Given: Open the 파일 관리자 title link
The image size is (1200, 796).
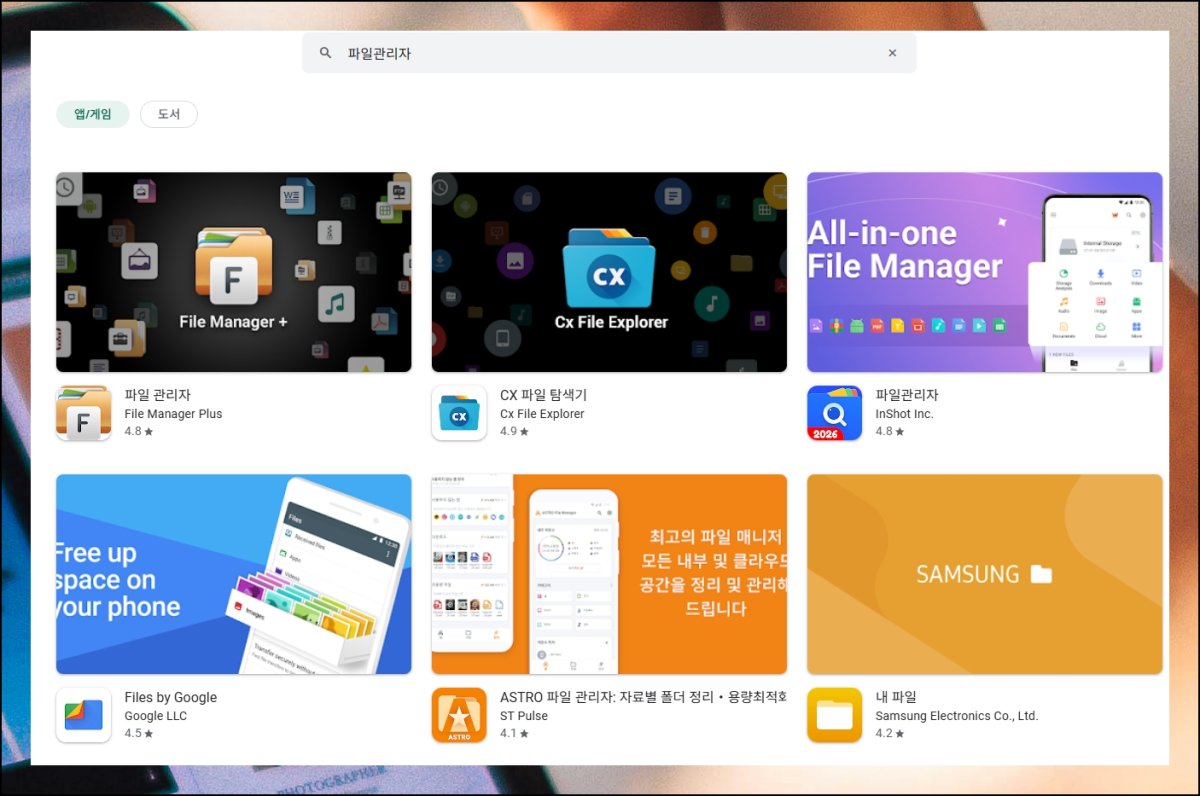Looking at the screenshot, I should (x=157, y=395).
